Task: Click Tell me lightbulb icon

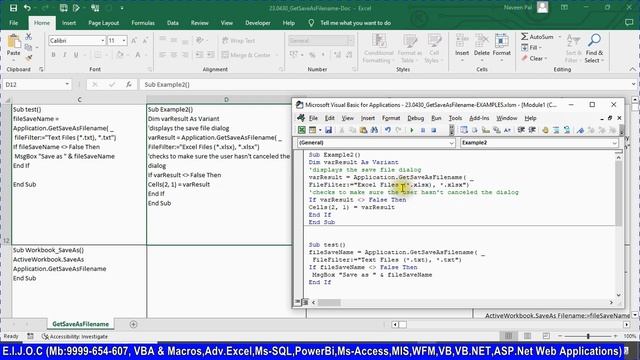Action: pos(311,23)
